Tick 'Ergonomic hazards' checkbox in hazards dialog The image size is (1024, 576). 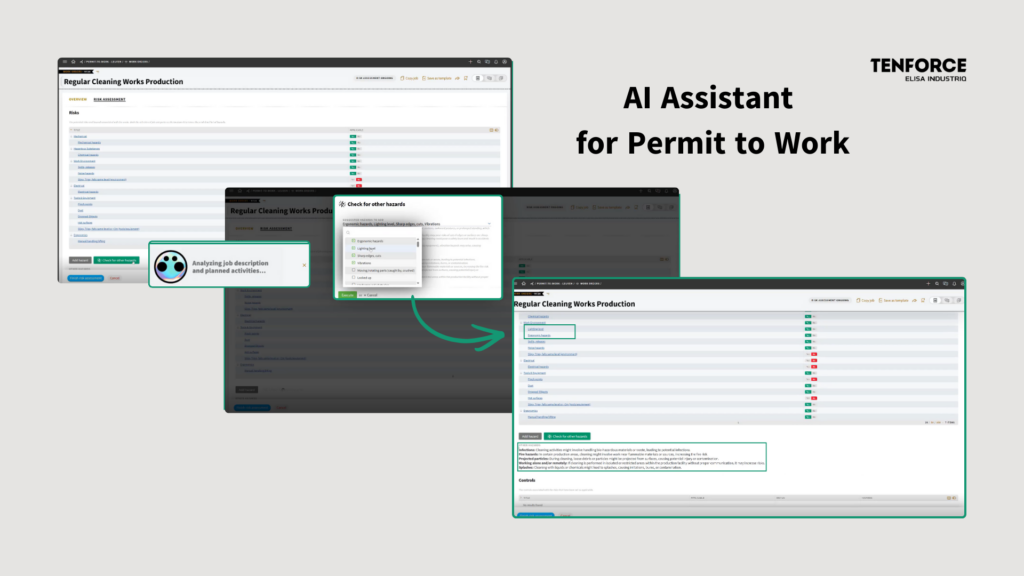coord(353,241)
